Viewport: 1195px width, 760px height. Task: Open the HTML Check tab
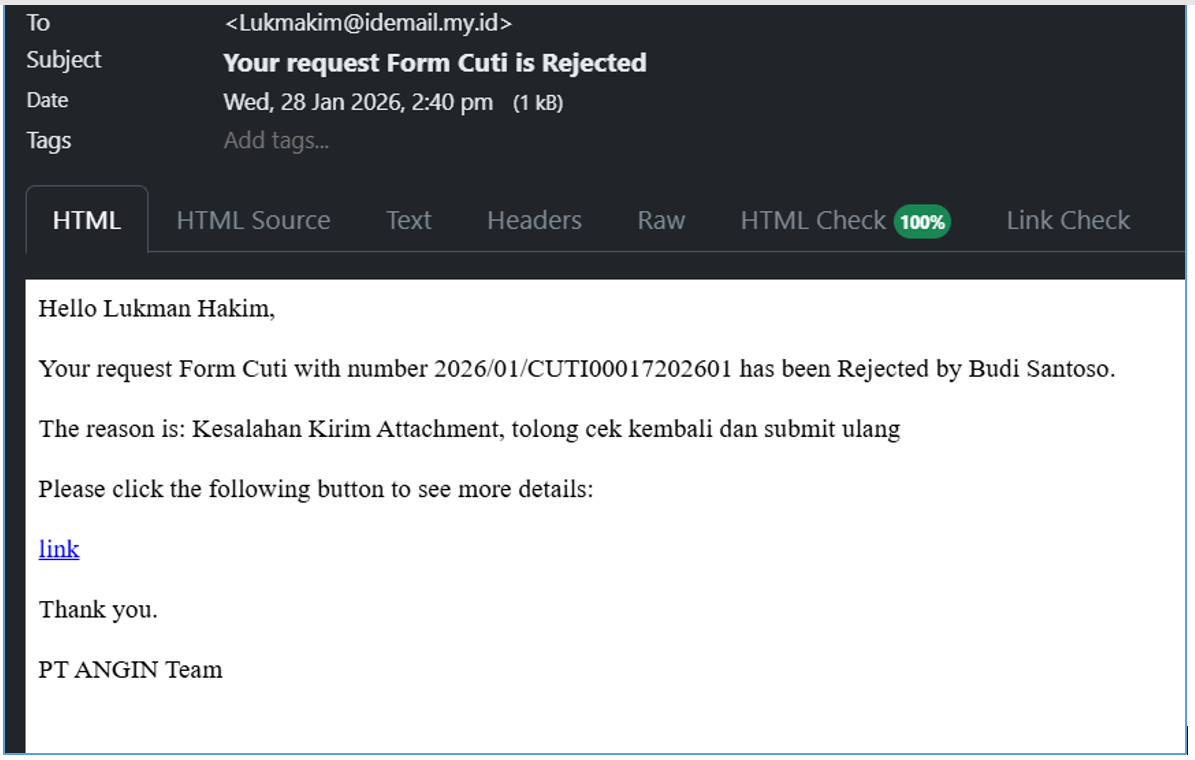tap(813, 220)
